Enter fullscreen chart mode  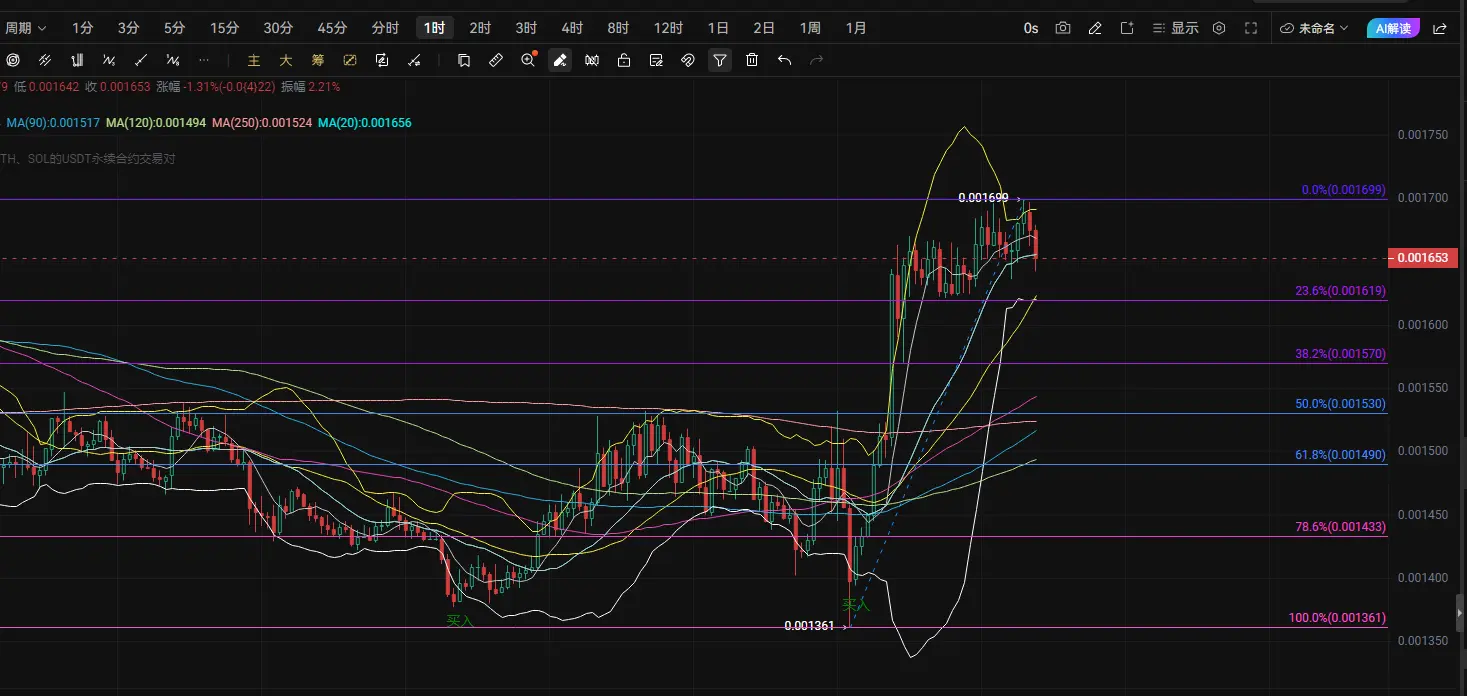pos(1251,28)
